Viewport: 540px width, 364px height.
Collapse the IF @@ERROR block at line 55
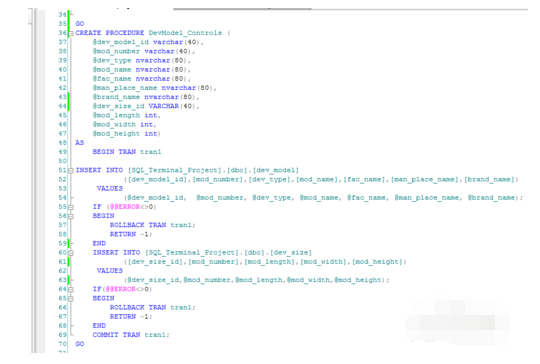point(71,207)
